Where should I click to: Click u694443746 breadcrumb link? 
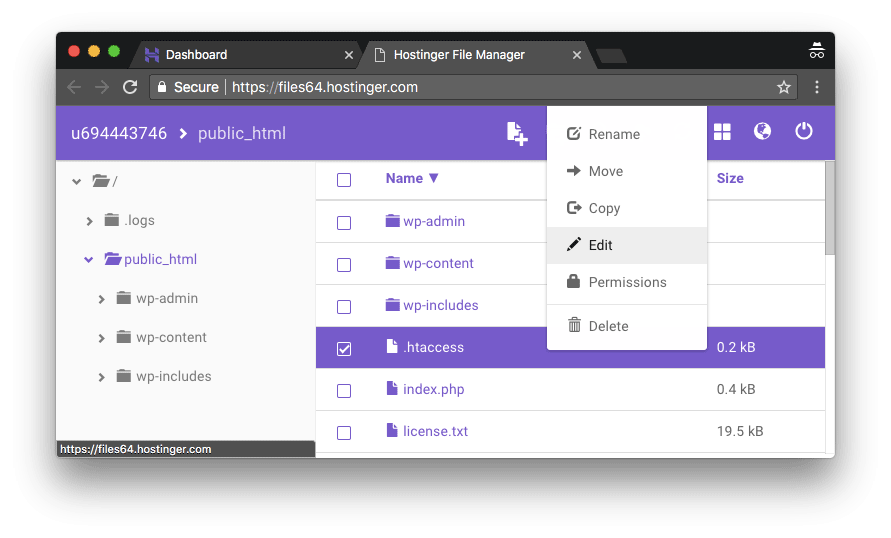[x=119, y=133]
